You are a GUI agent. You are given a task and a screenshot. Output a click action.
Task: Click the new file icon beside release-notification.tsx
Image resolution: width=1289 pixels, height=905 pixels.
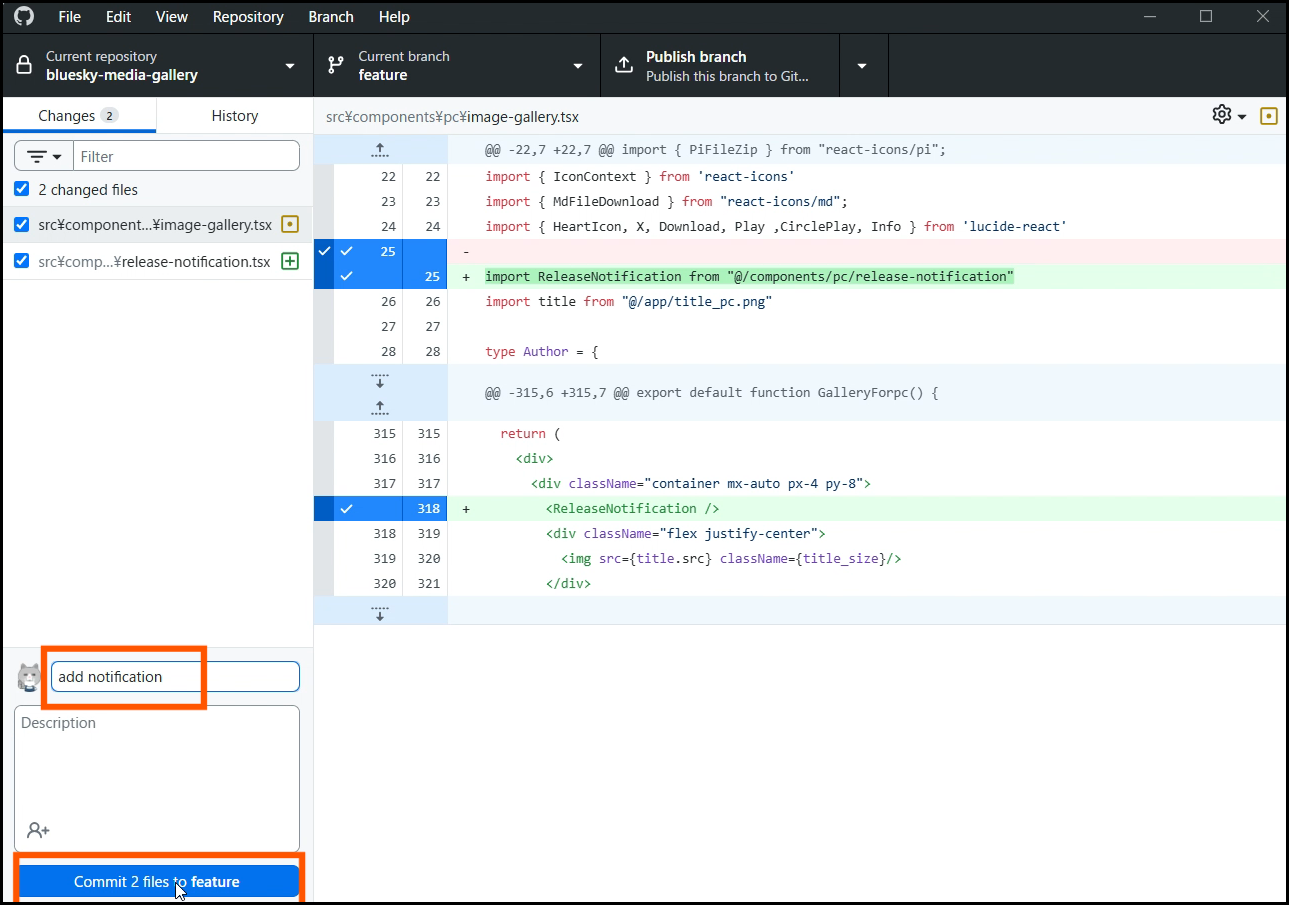[290, 261]
